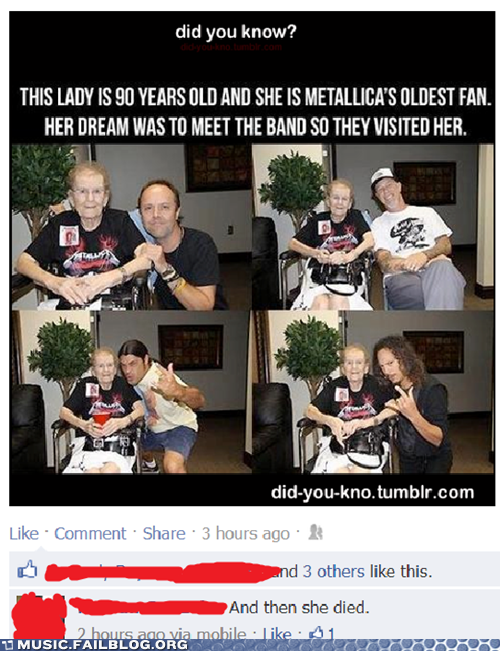Open the bottom-left photo with man in blue shorts
Screen dimensions: 500x651
coord(131,392)
